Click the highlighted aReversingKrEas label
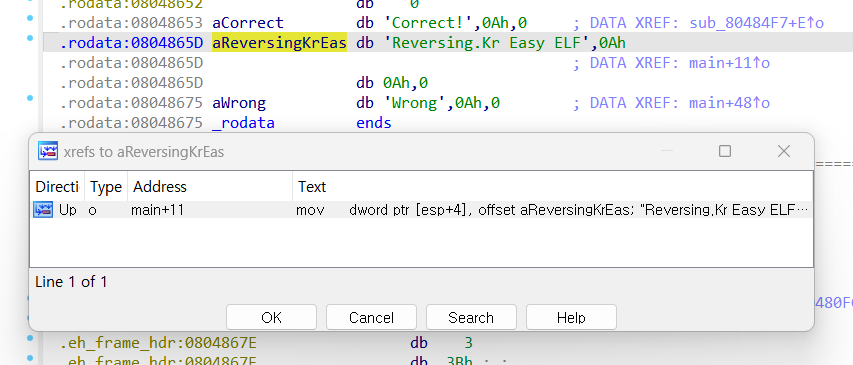The width and height of the screenshot is (853, 365). click(279, 43)
